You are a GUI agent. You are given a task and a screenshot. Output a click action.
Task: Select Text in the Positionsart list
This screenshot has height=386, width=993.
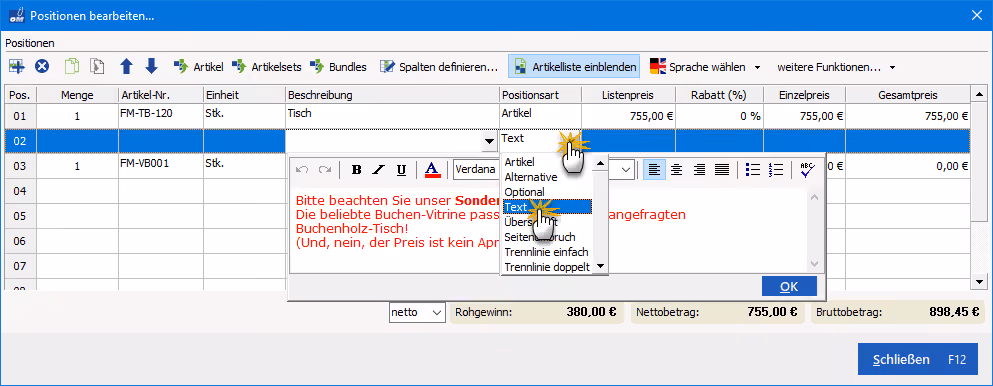[x=548, y=207]
